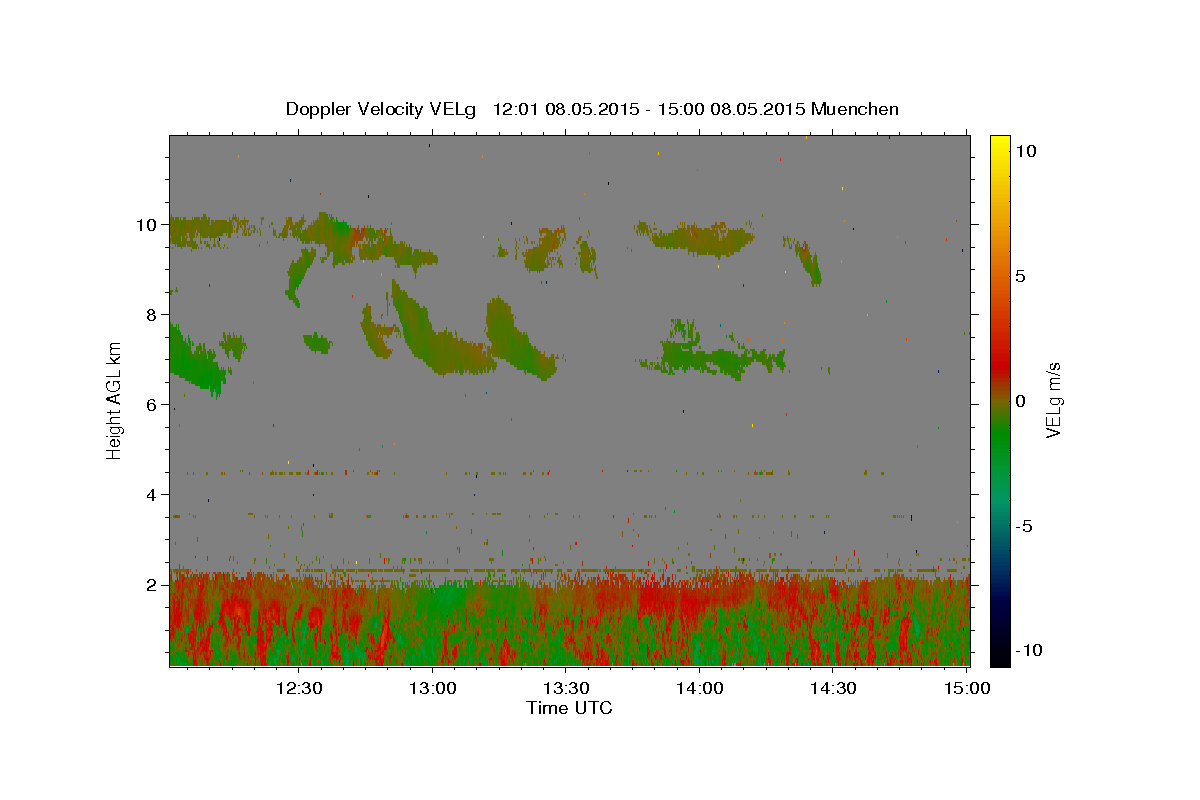Click the 12:30 time tick label
This screenshot has height=800, width=1200.
coord(299,688)
